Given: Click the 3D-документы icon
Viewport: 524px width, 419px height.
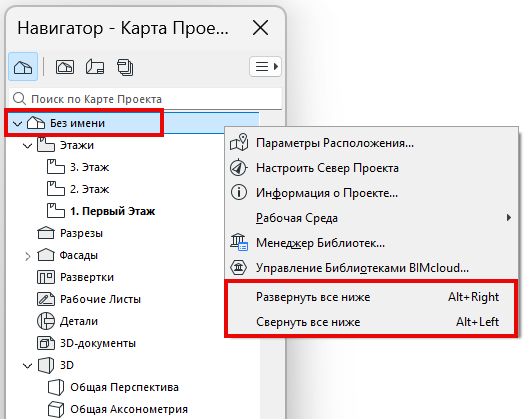Looking at the screenshot, I should point(46,343).
